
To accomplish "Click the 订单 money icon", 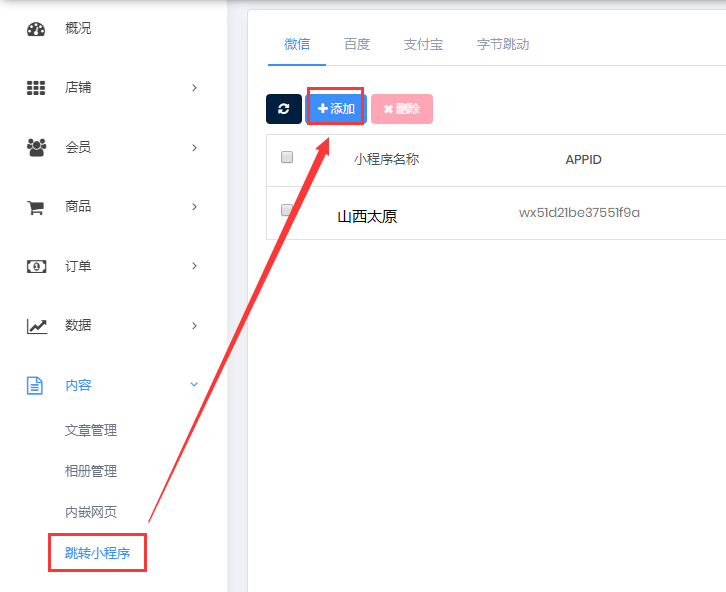I will [x=36, y=266].
